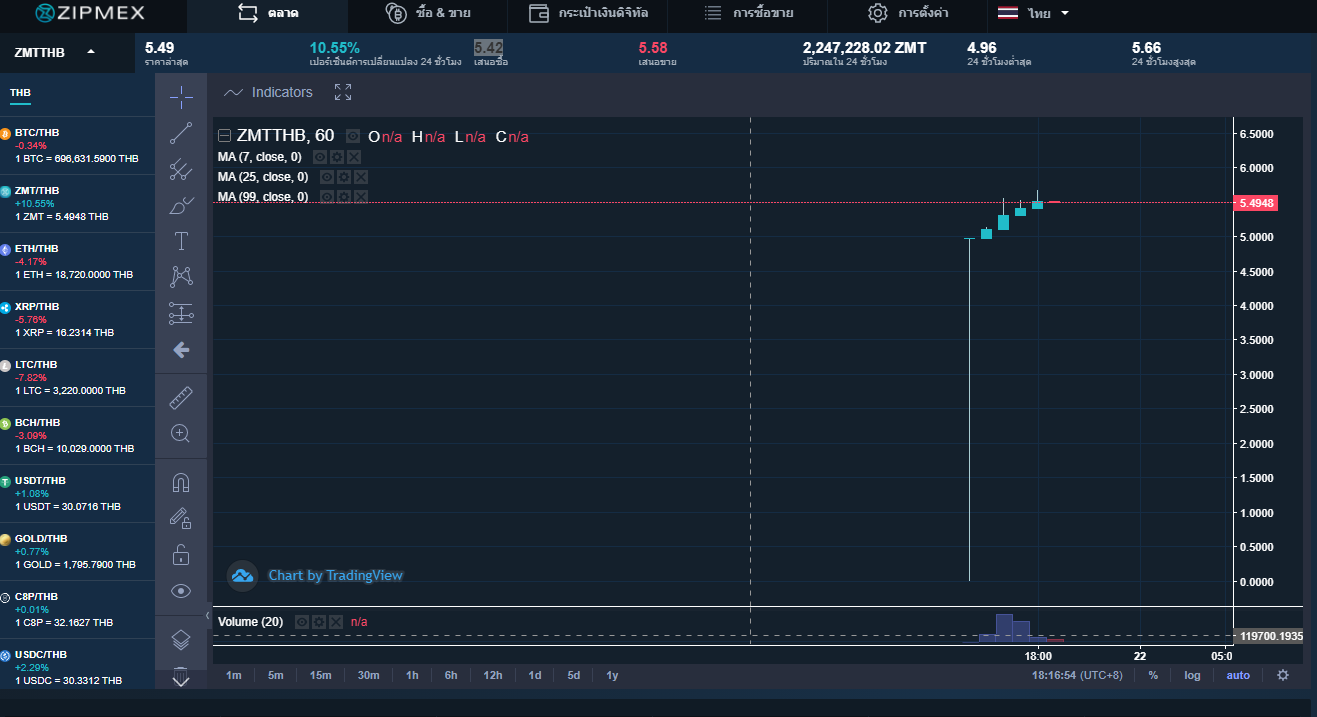Remove the MA (25, close, 0) indicator
This screenshot has height=717, width=1317.
(361, 176)
